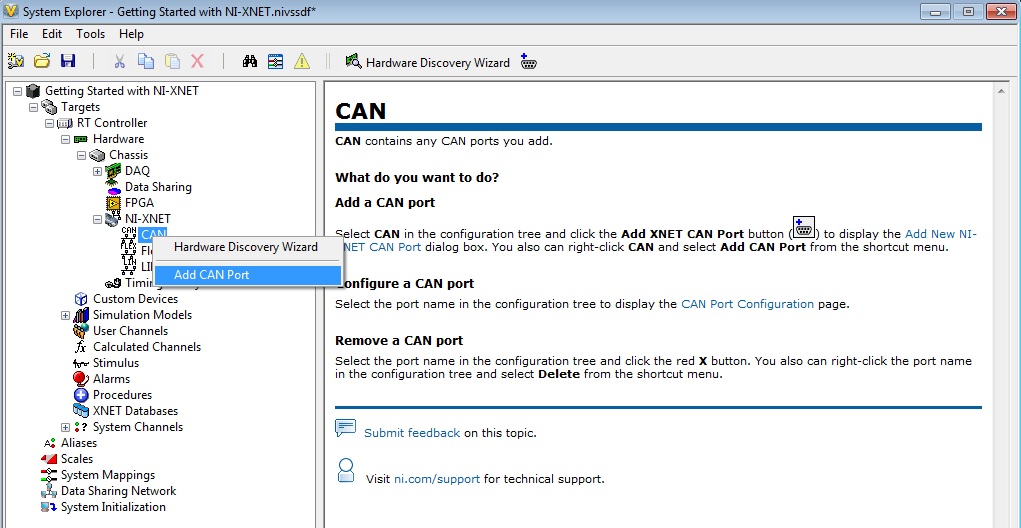Select the RT Controller tree item
The image size is (1021, 528).
112,123
